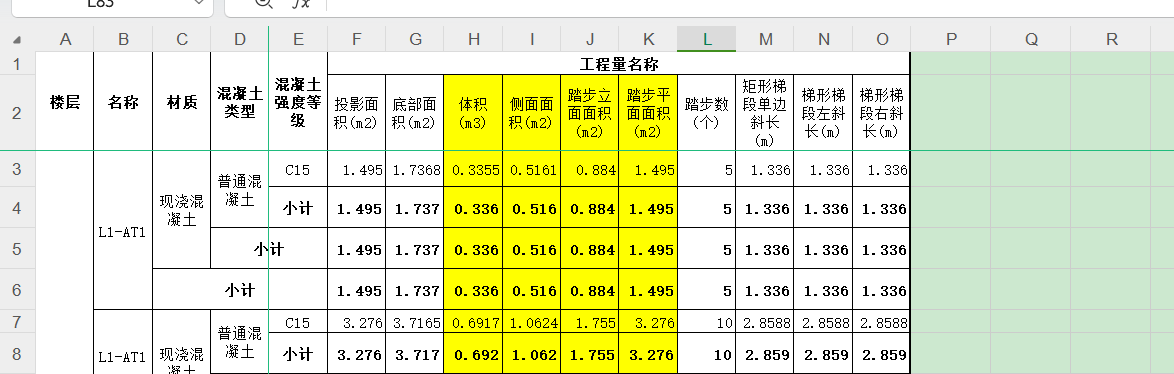Click the 踏步数(个) header cell
The height and width of the screenshot is (374, 1174).
(x=707, y=112)
